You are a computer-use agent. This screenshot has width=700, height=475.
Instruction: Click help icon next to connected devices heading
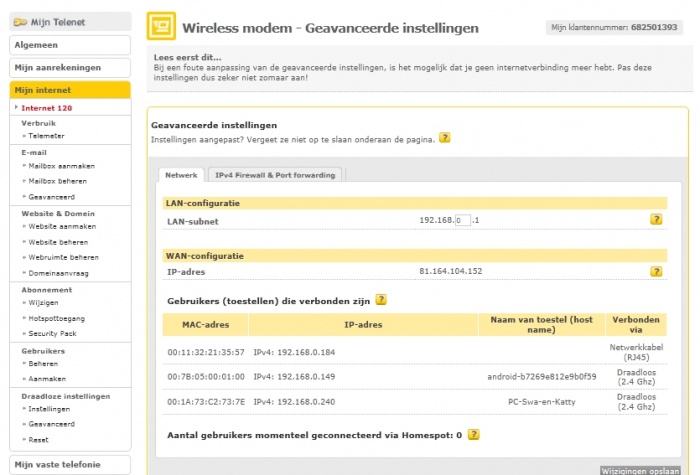point(381,299)
